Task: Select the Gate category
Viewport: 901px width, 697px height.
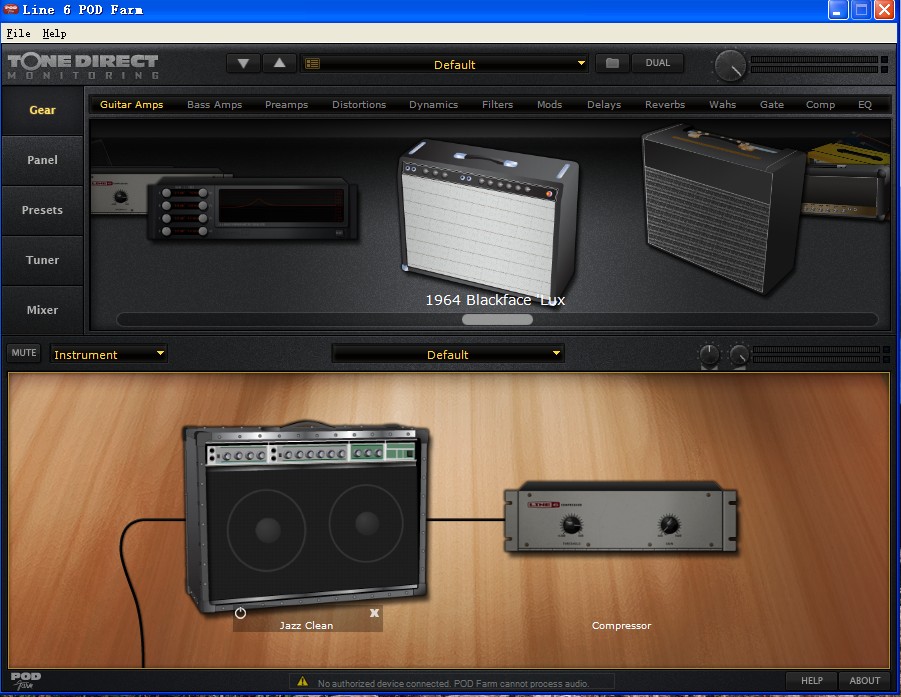Action: 772,105
